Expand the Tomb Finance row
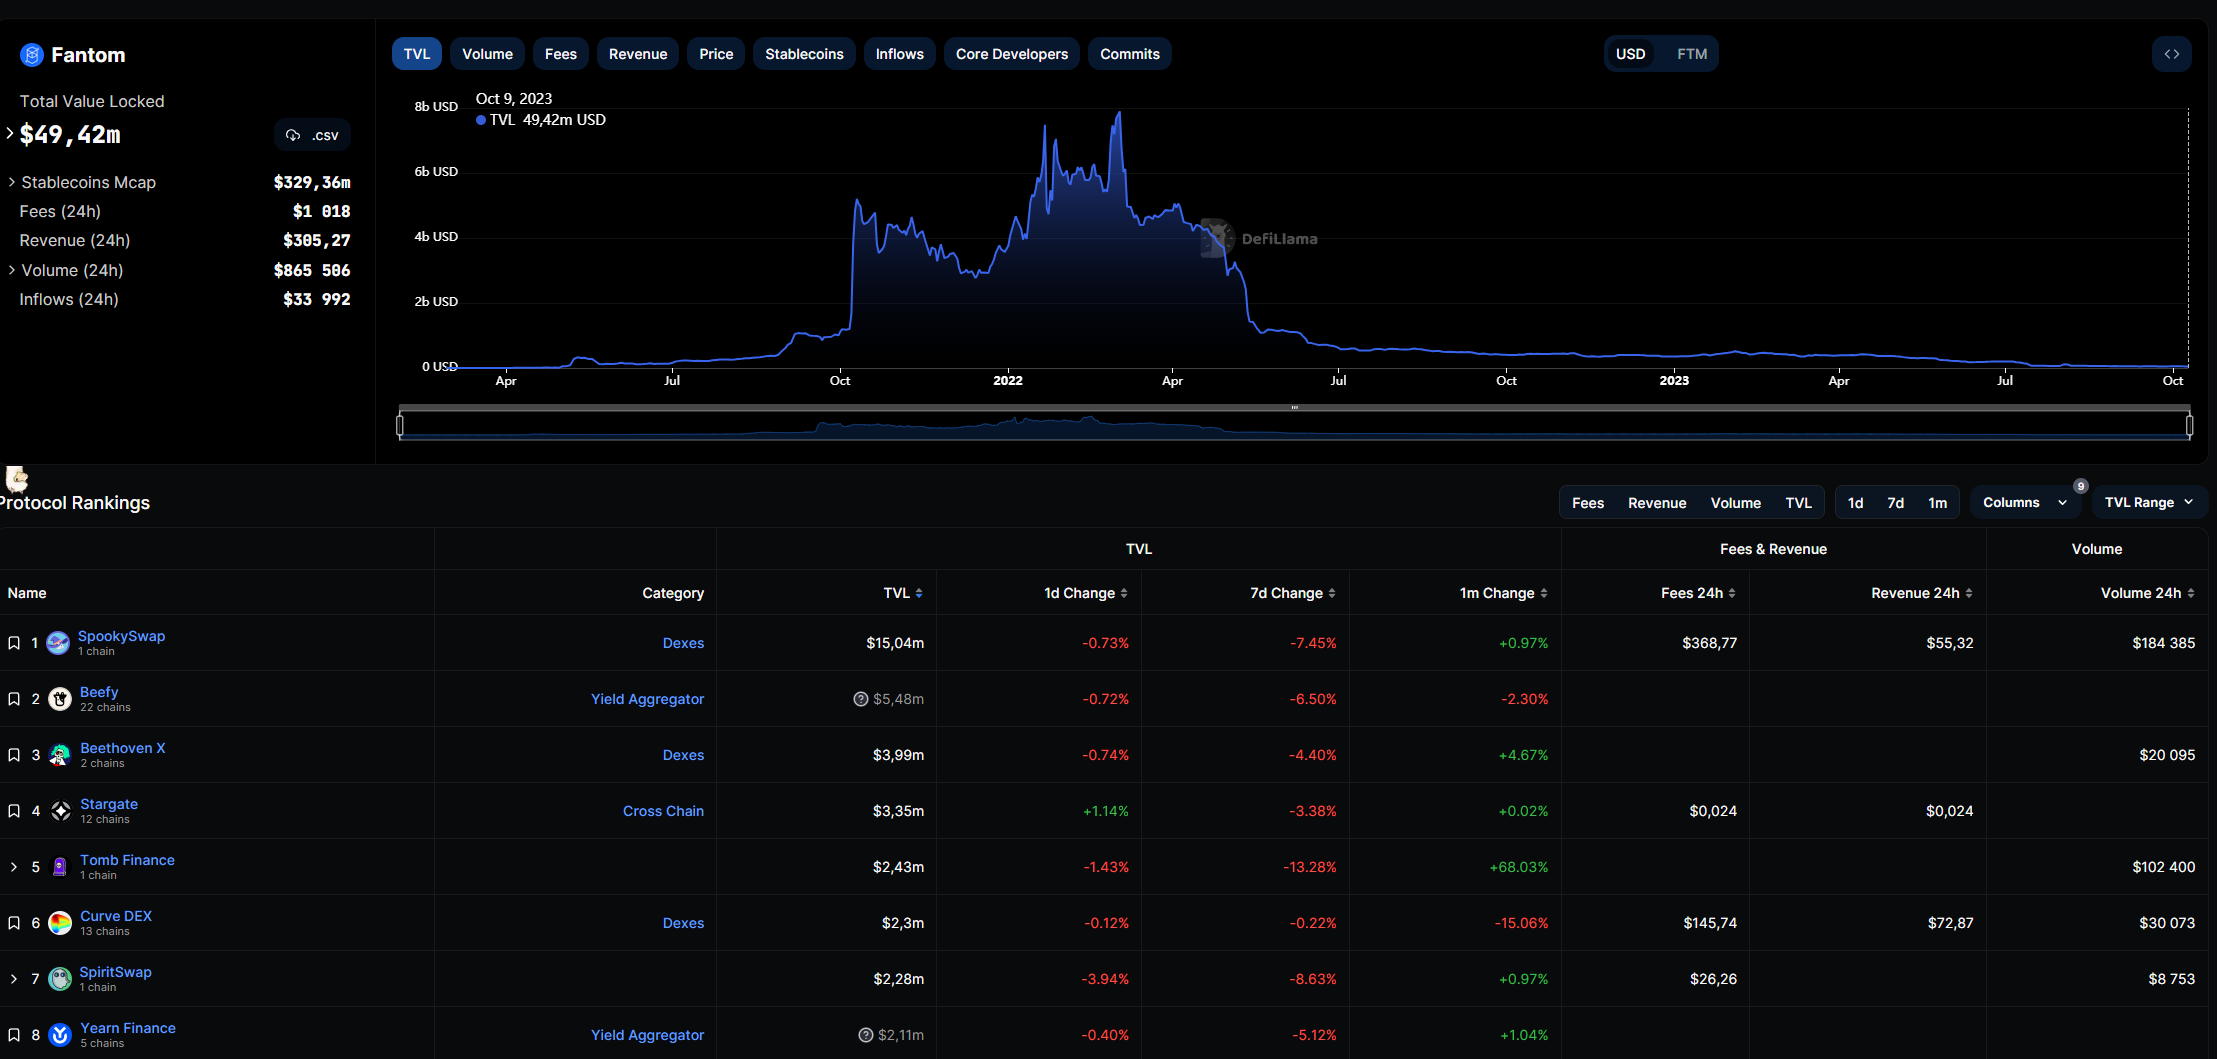 pyautogui.click(x=14, y=867)
